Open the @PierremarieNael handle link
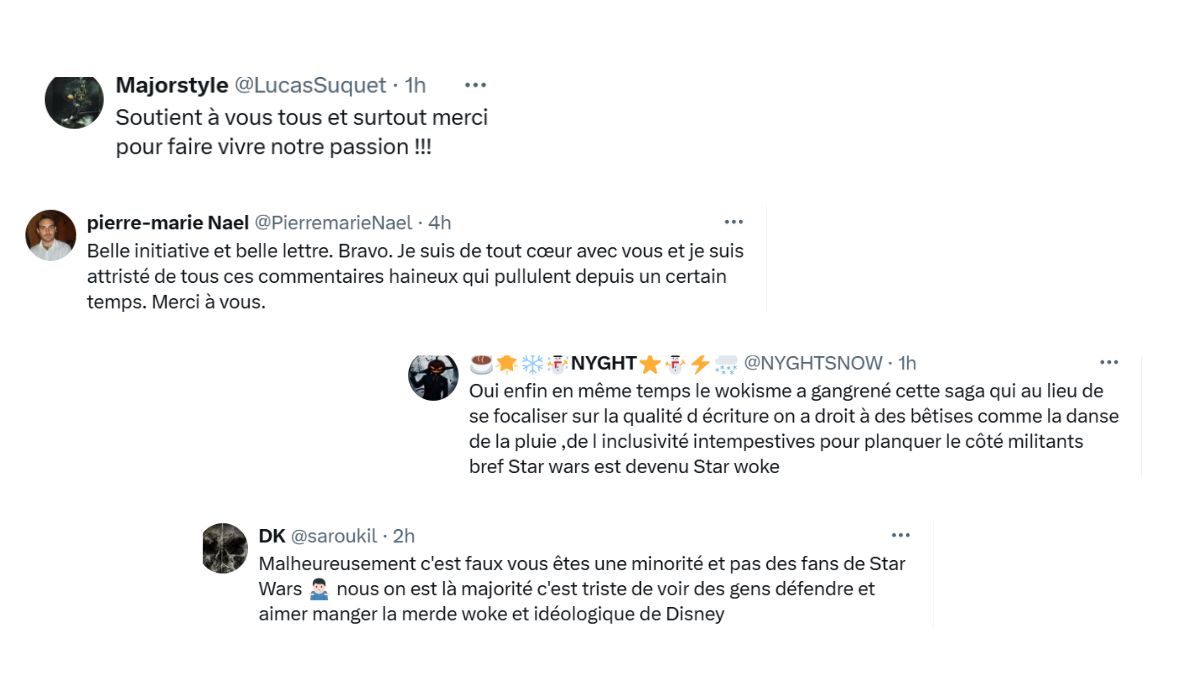This screenshot has width=1200, height=675. 333,222
